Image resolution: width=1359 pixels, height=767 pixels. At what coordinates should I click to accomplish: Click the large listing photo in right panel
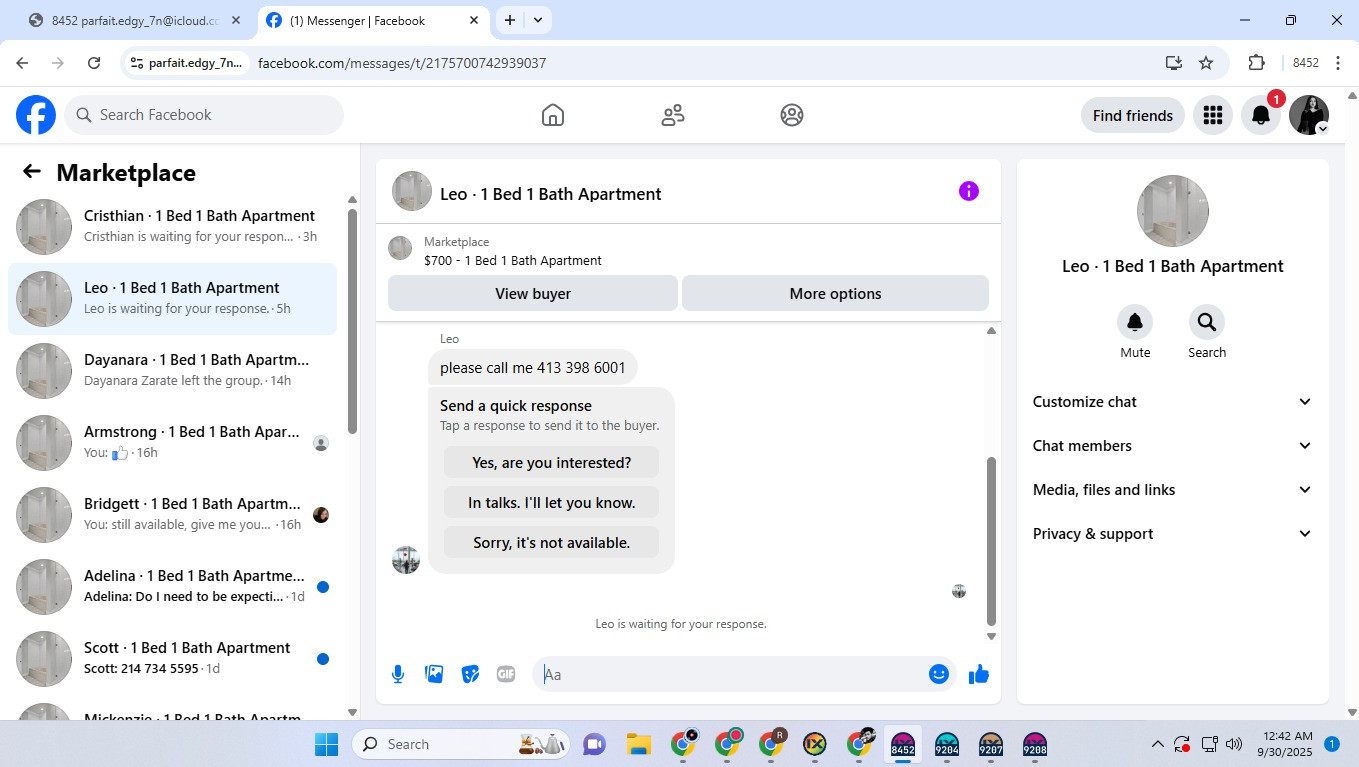pos(1173,211)
